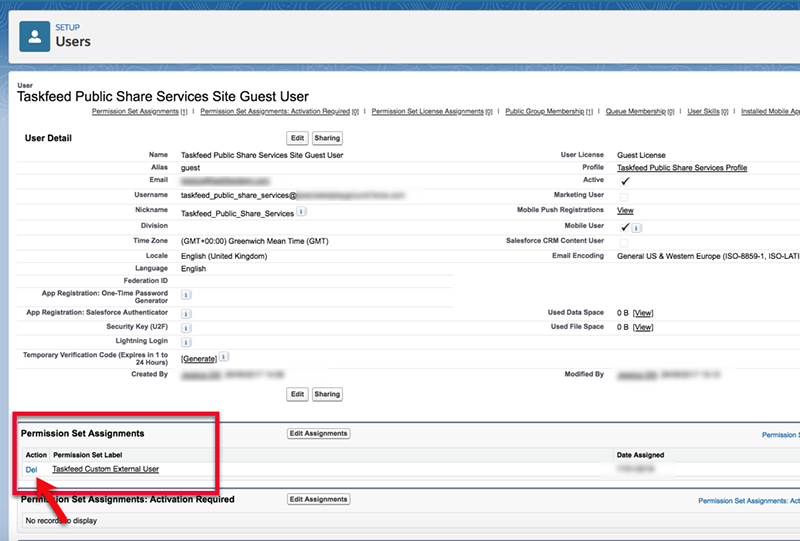This screenshot has width=800, height=541.
Task: Click Date Assigned column header
Action: pos(640,455)
